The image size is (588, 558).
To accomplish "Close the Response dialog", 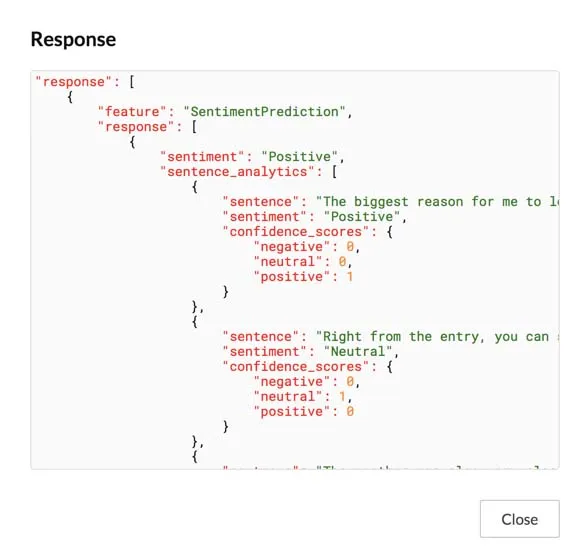I will pyautogui.click(x=519, y=519).
